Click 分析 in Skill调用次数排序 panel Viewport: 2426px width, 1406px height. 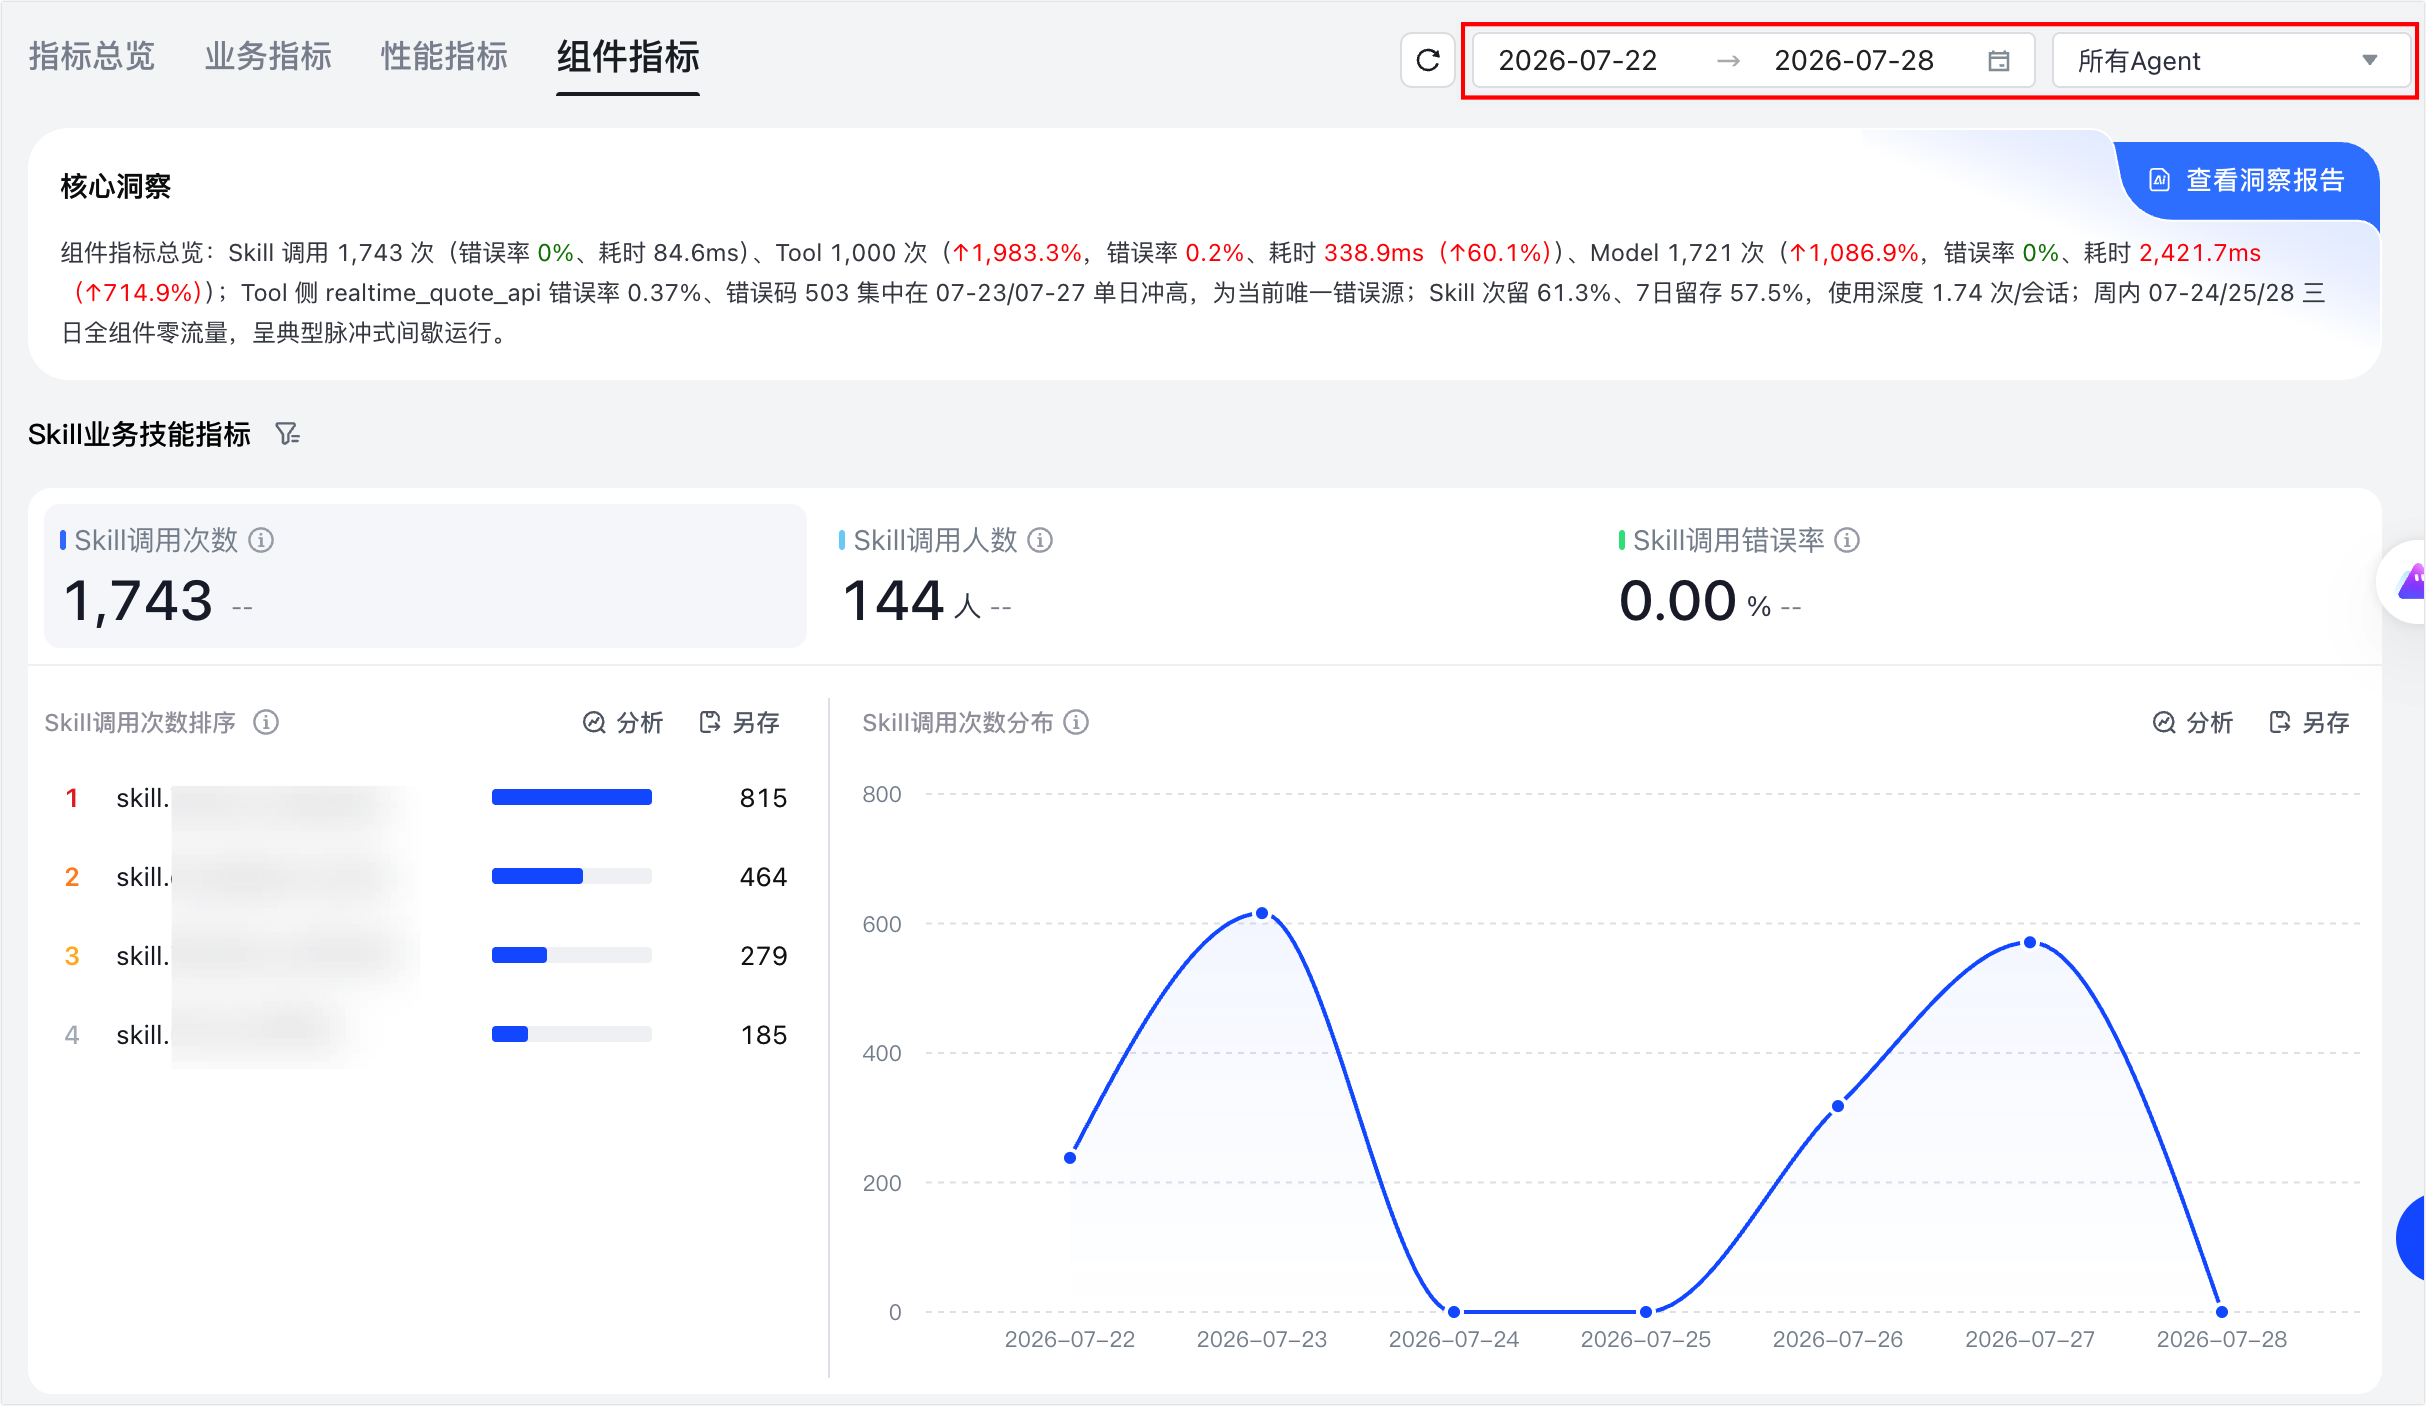pyautogui.click(x=622, y=722)
